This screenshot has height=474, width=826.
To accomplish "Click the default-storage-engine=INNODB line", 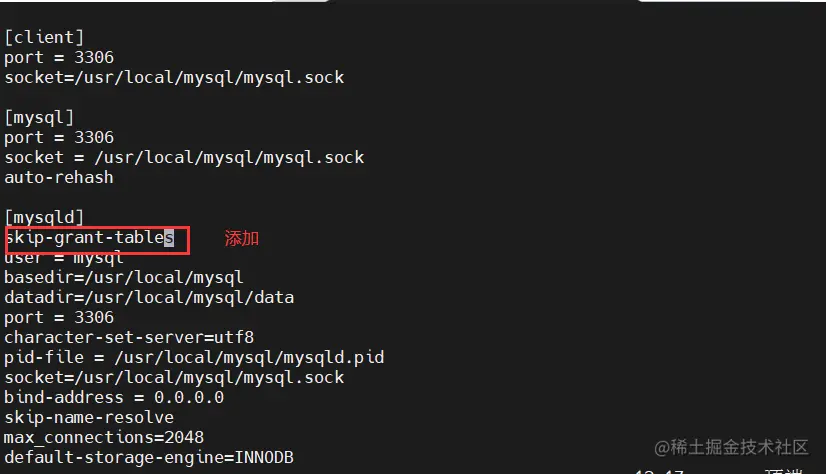I will pyautogui.click(x=149, y=457).
